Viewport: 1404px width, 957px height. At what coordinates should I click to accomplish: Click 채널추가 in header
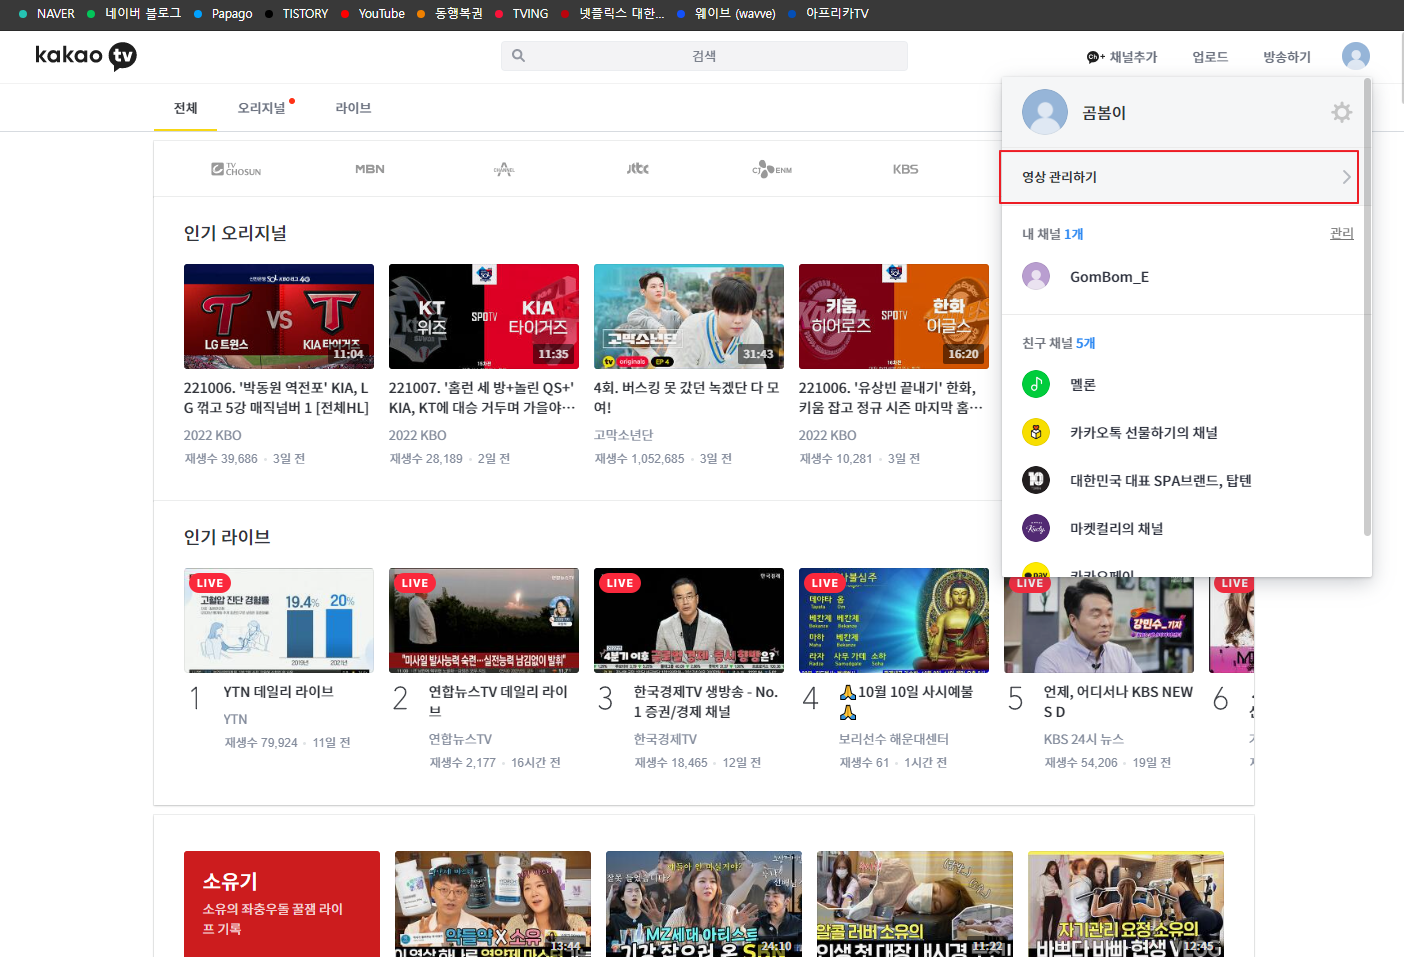pyautogui.click(x=1122, y=57)
